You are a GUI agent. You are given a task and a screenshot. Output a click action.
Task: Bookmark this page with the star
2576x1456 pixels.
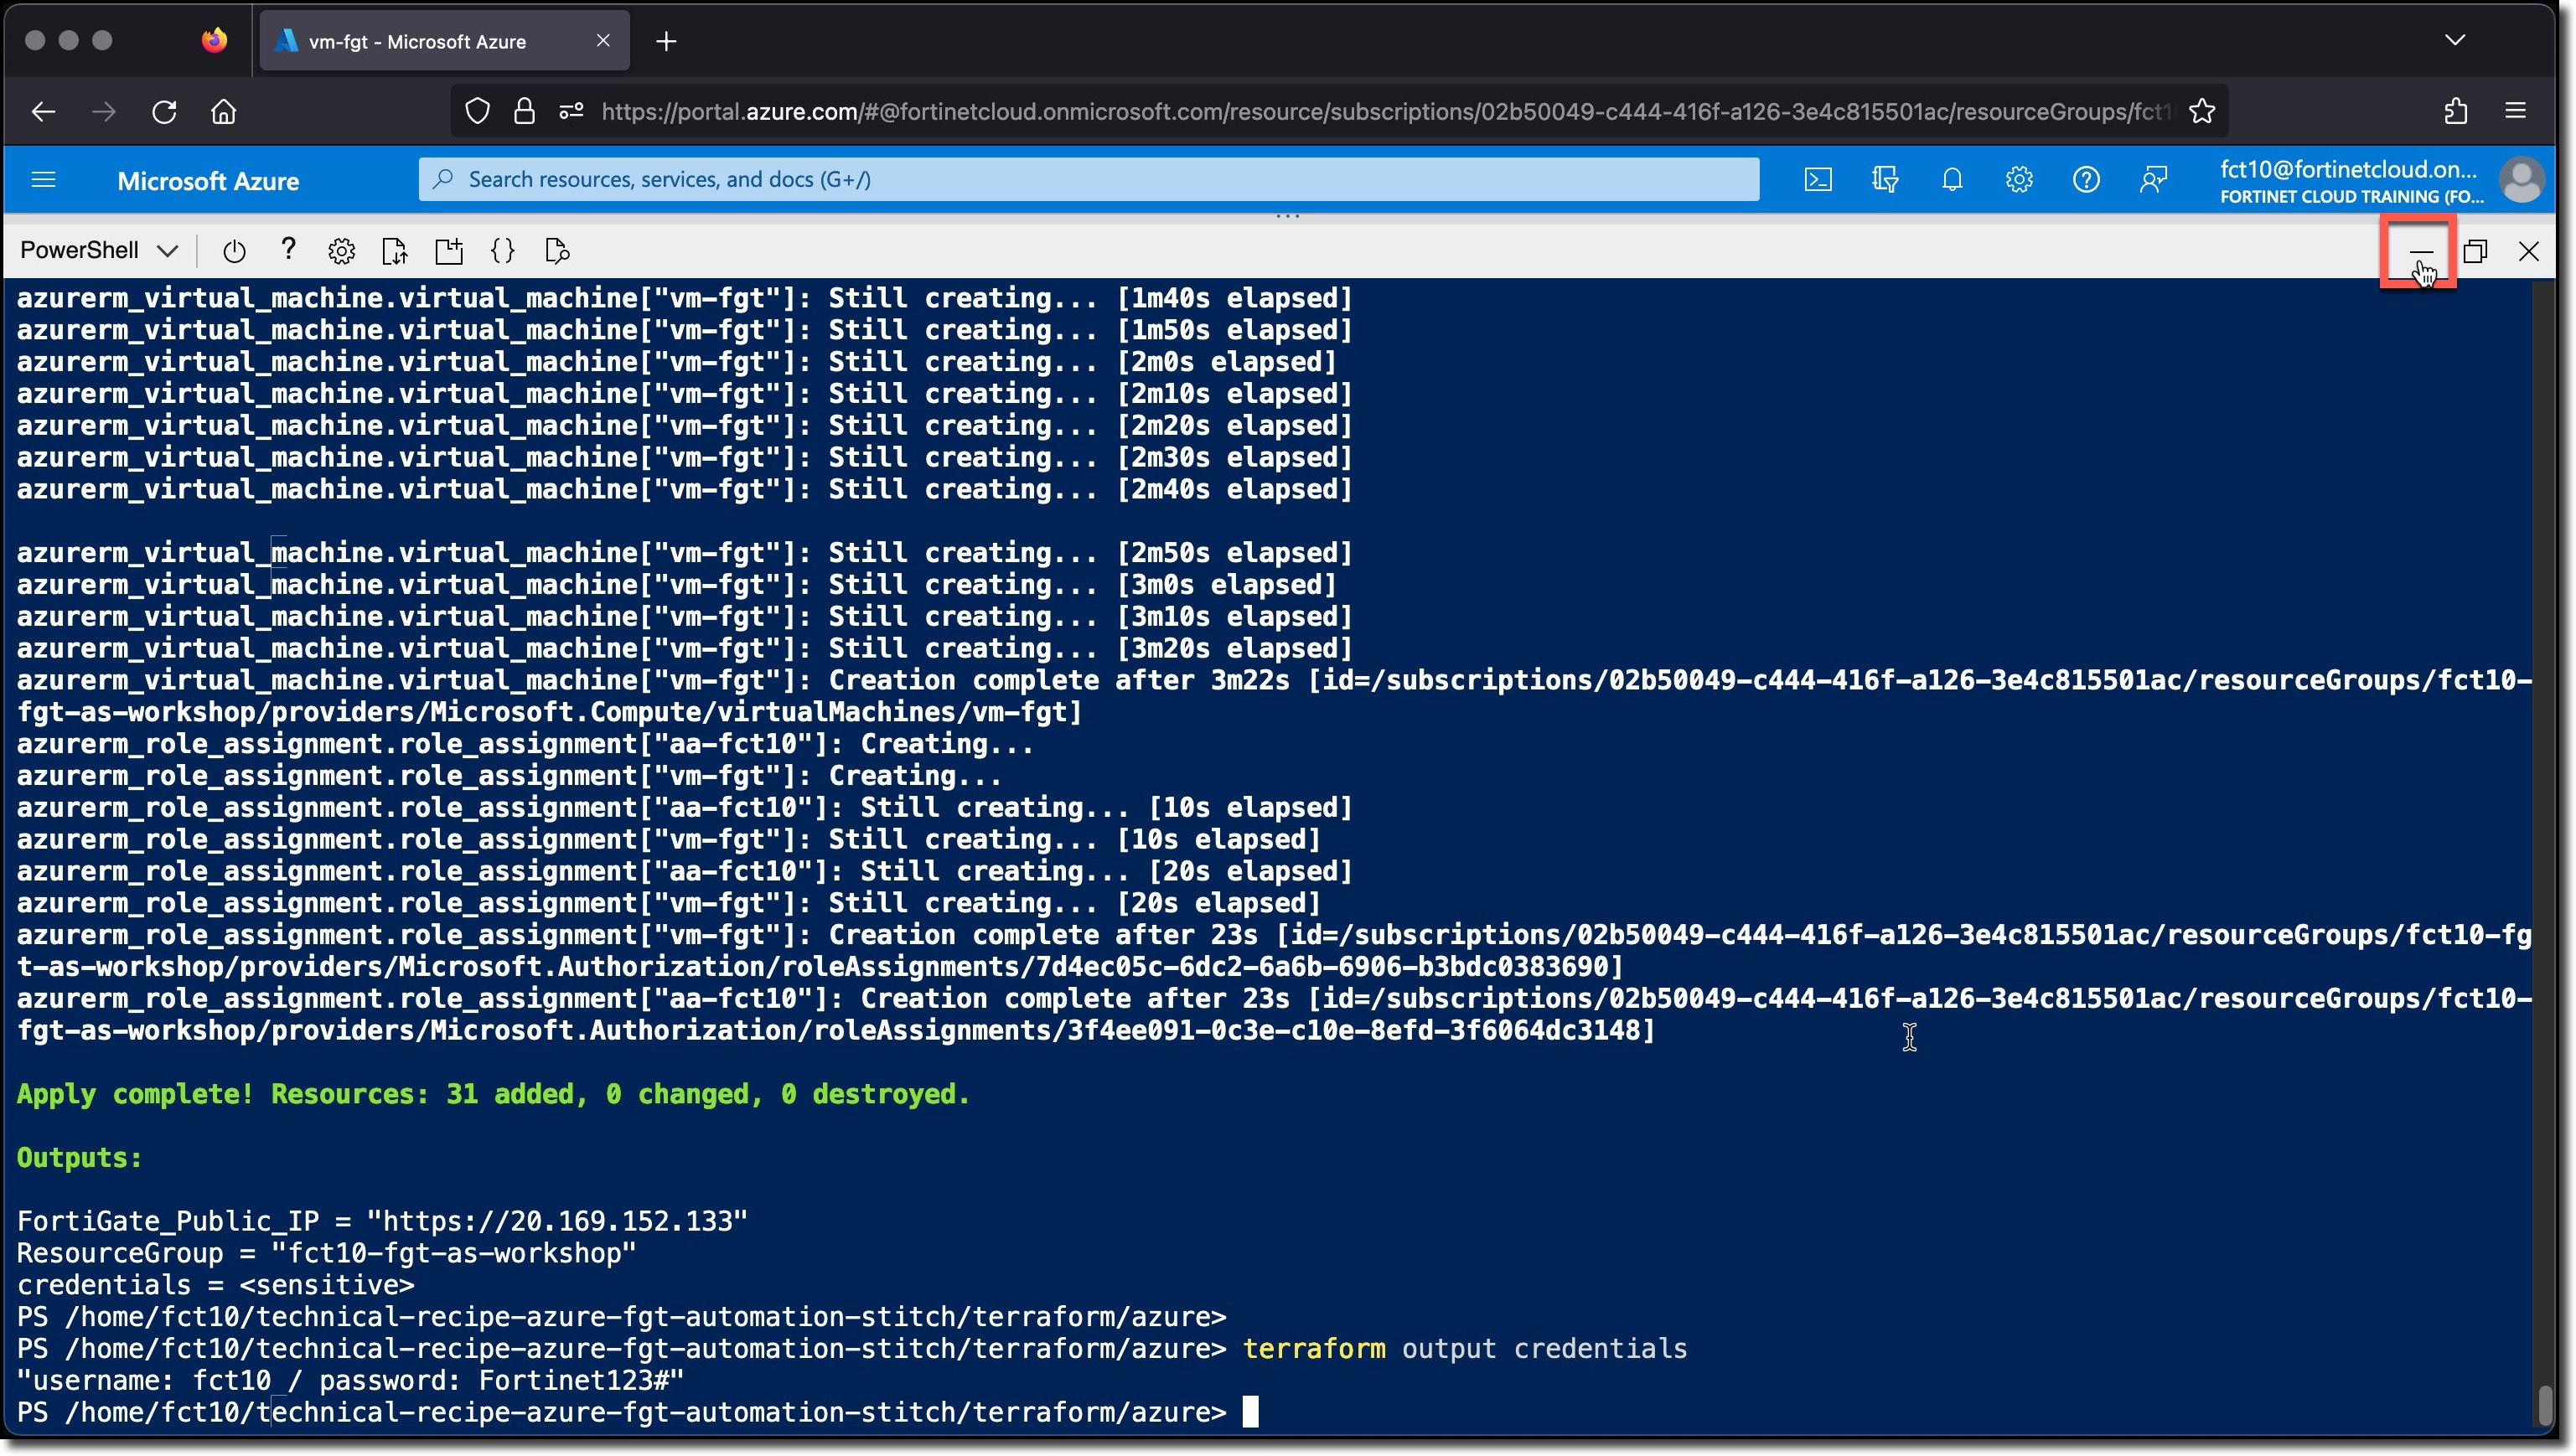(x=2201, y=111)
